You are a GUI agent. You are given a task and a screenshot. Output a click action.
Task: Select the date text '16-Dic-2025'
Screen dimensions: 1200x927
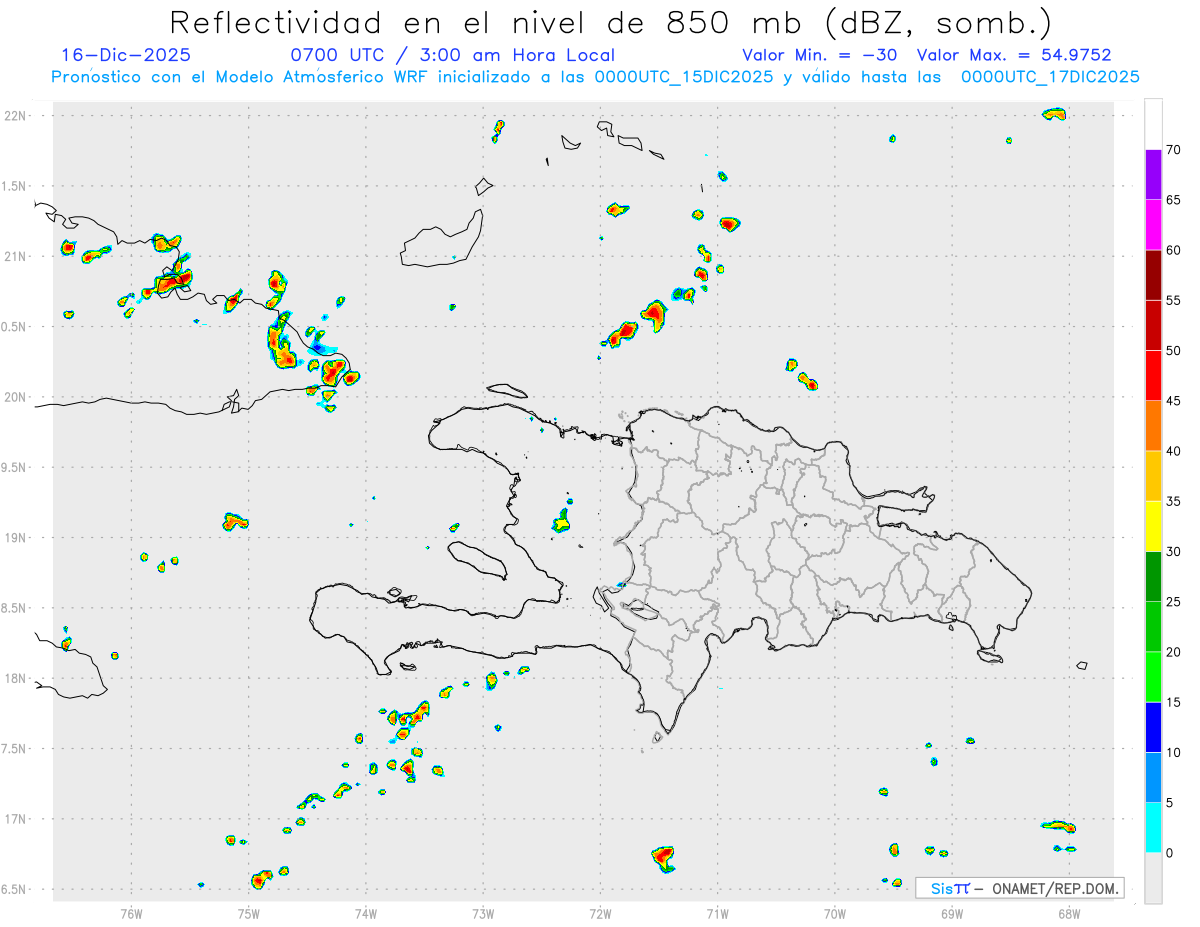coord(126,55)
